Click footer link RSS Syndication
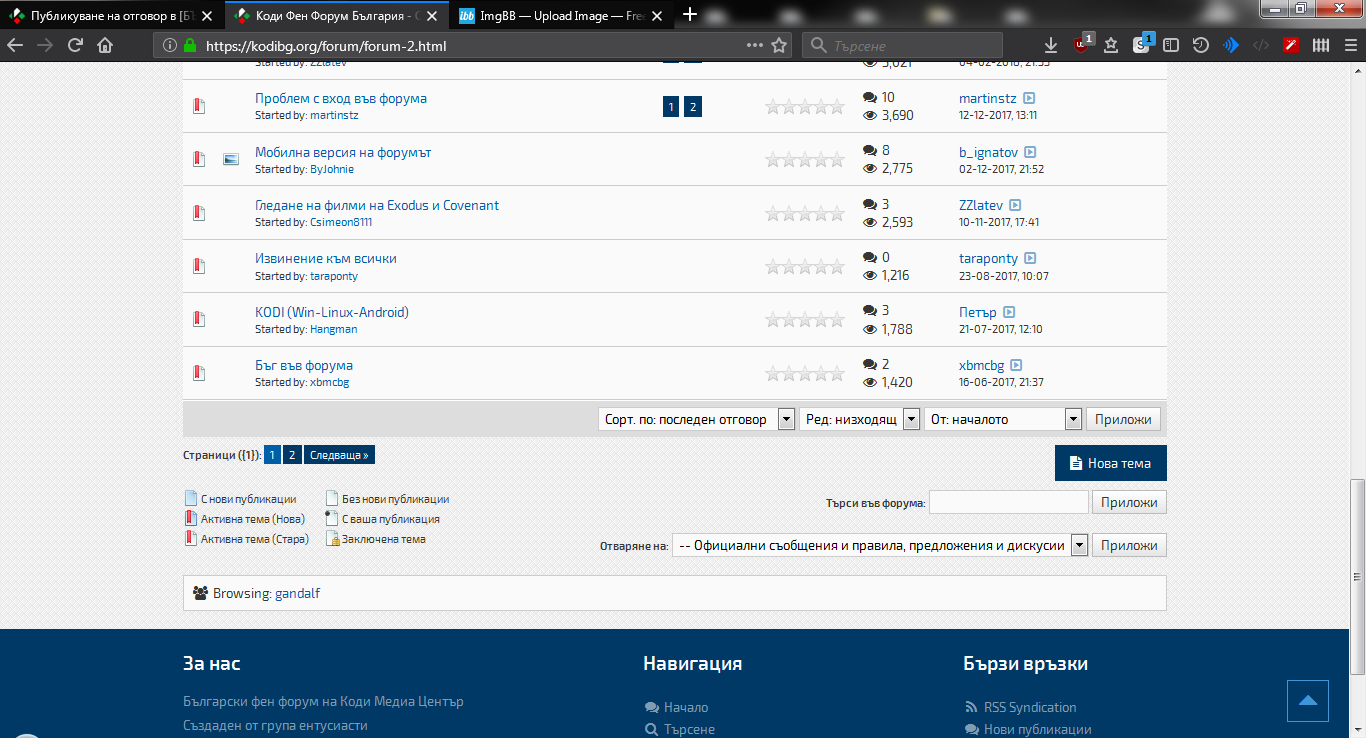1366x738 pixels. 1030,707
